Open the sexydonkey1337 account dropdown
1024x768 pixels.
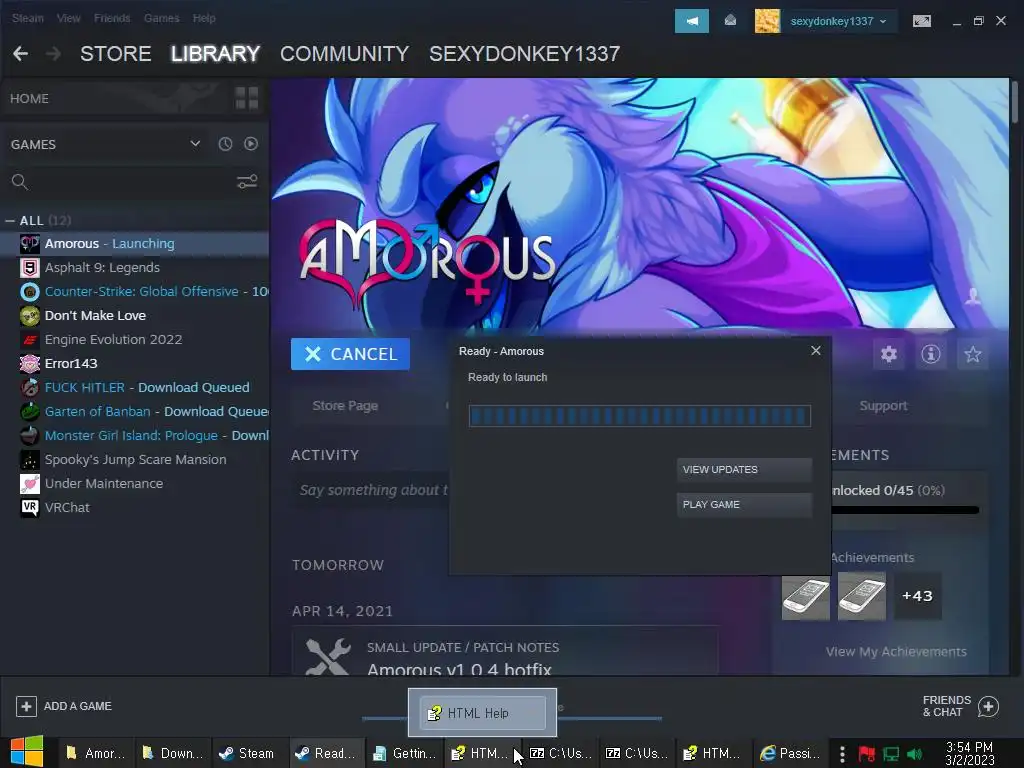click(839, 21)
